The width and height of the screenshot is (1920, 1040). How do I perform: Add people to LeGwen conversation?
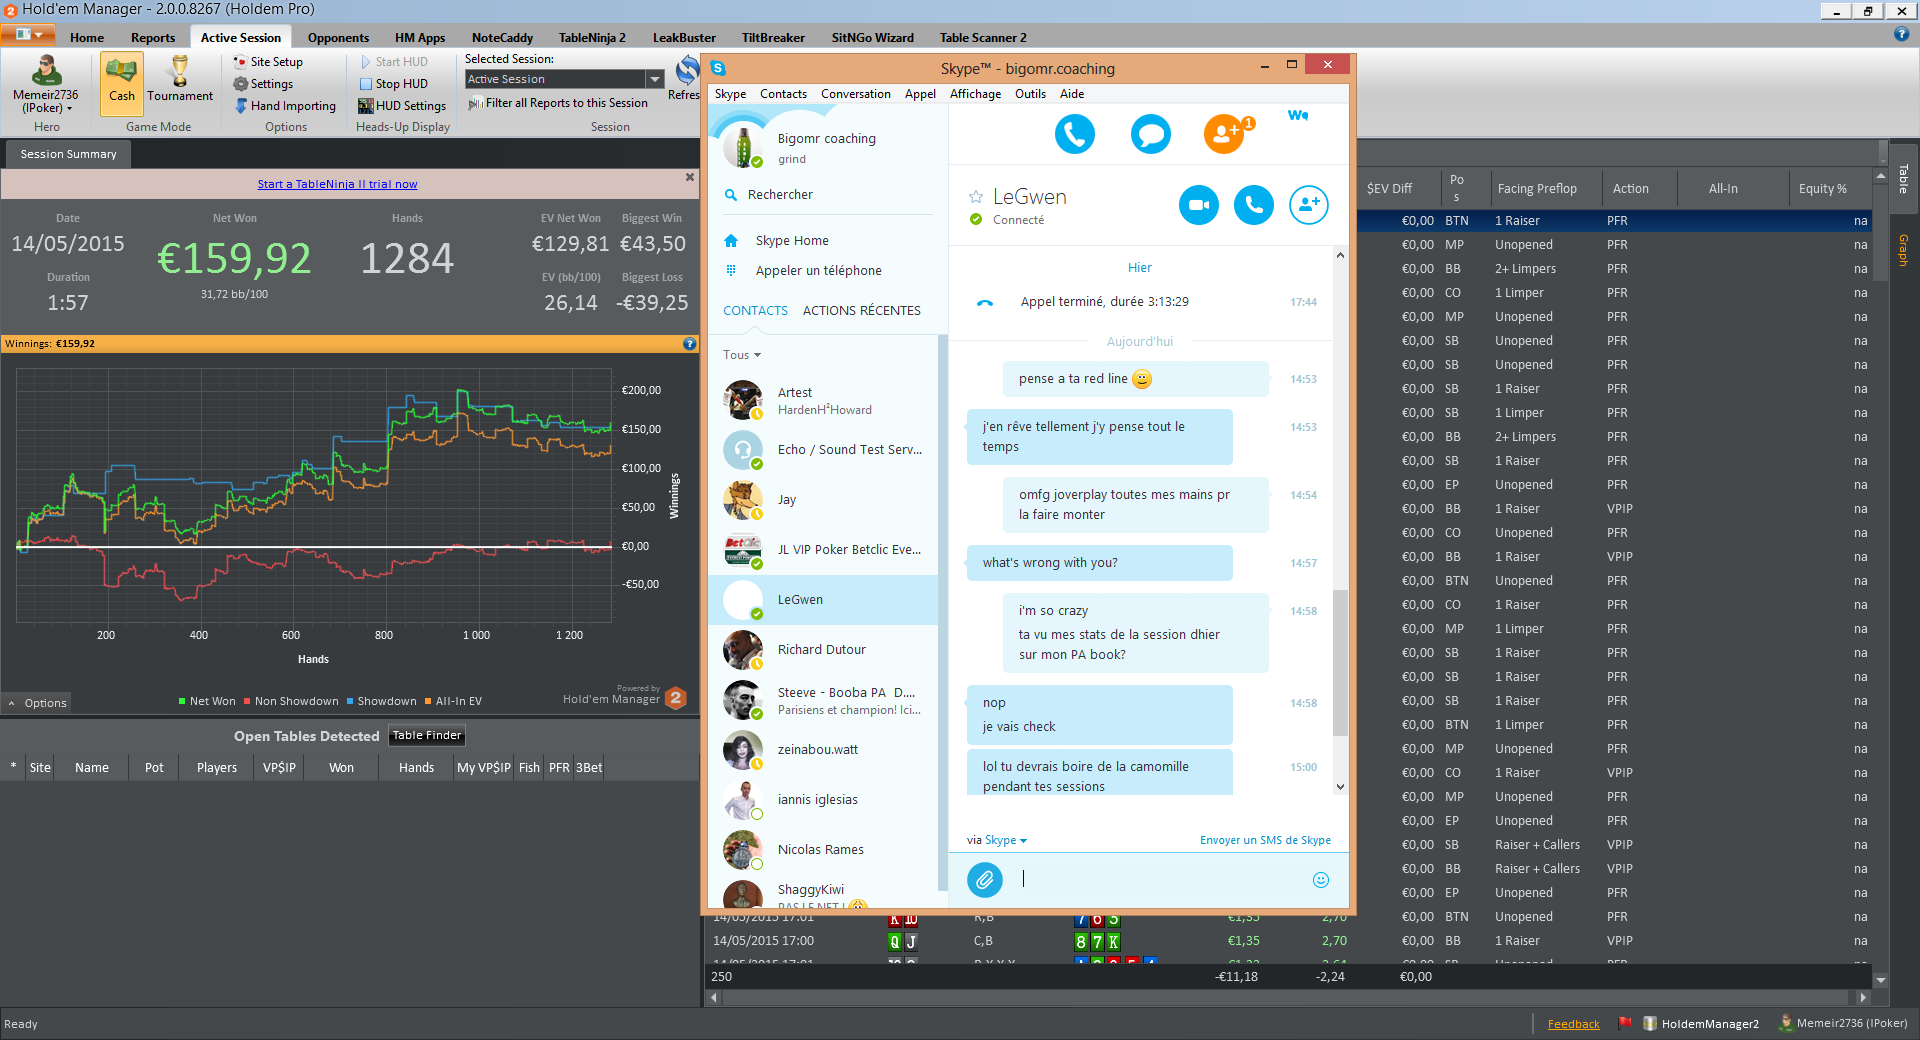1309,205
